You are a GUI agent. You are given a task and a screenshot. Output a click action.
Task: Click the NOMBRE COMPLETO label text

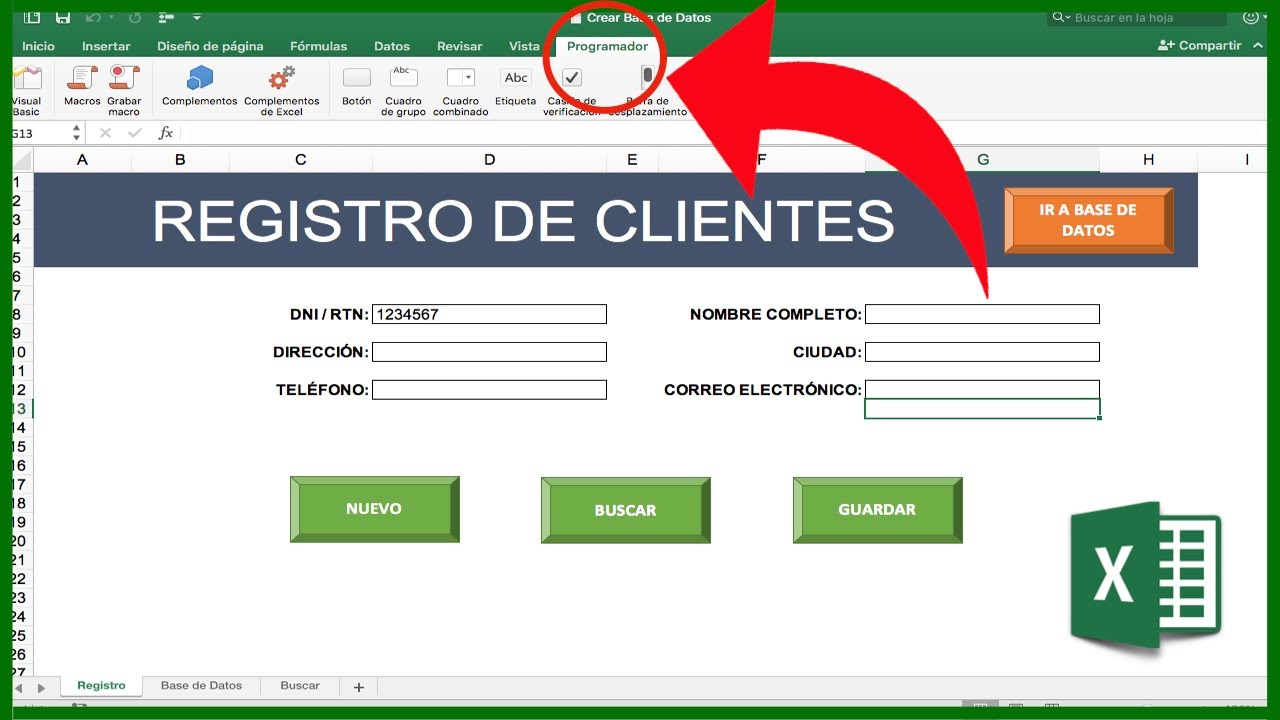(x=775, y=314)
